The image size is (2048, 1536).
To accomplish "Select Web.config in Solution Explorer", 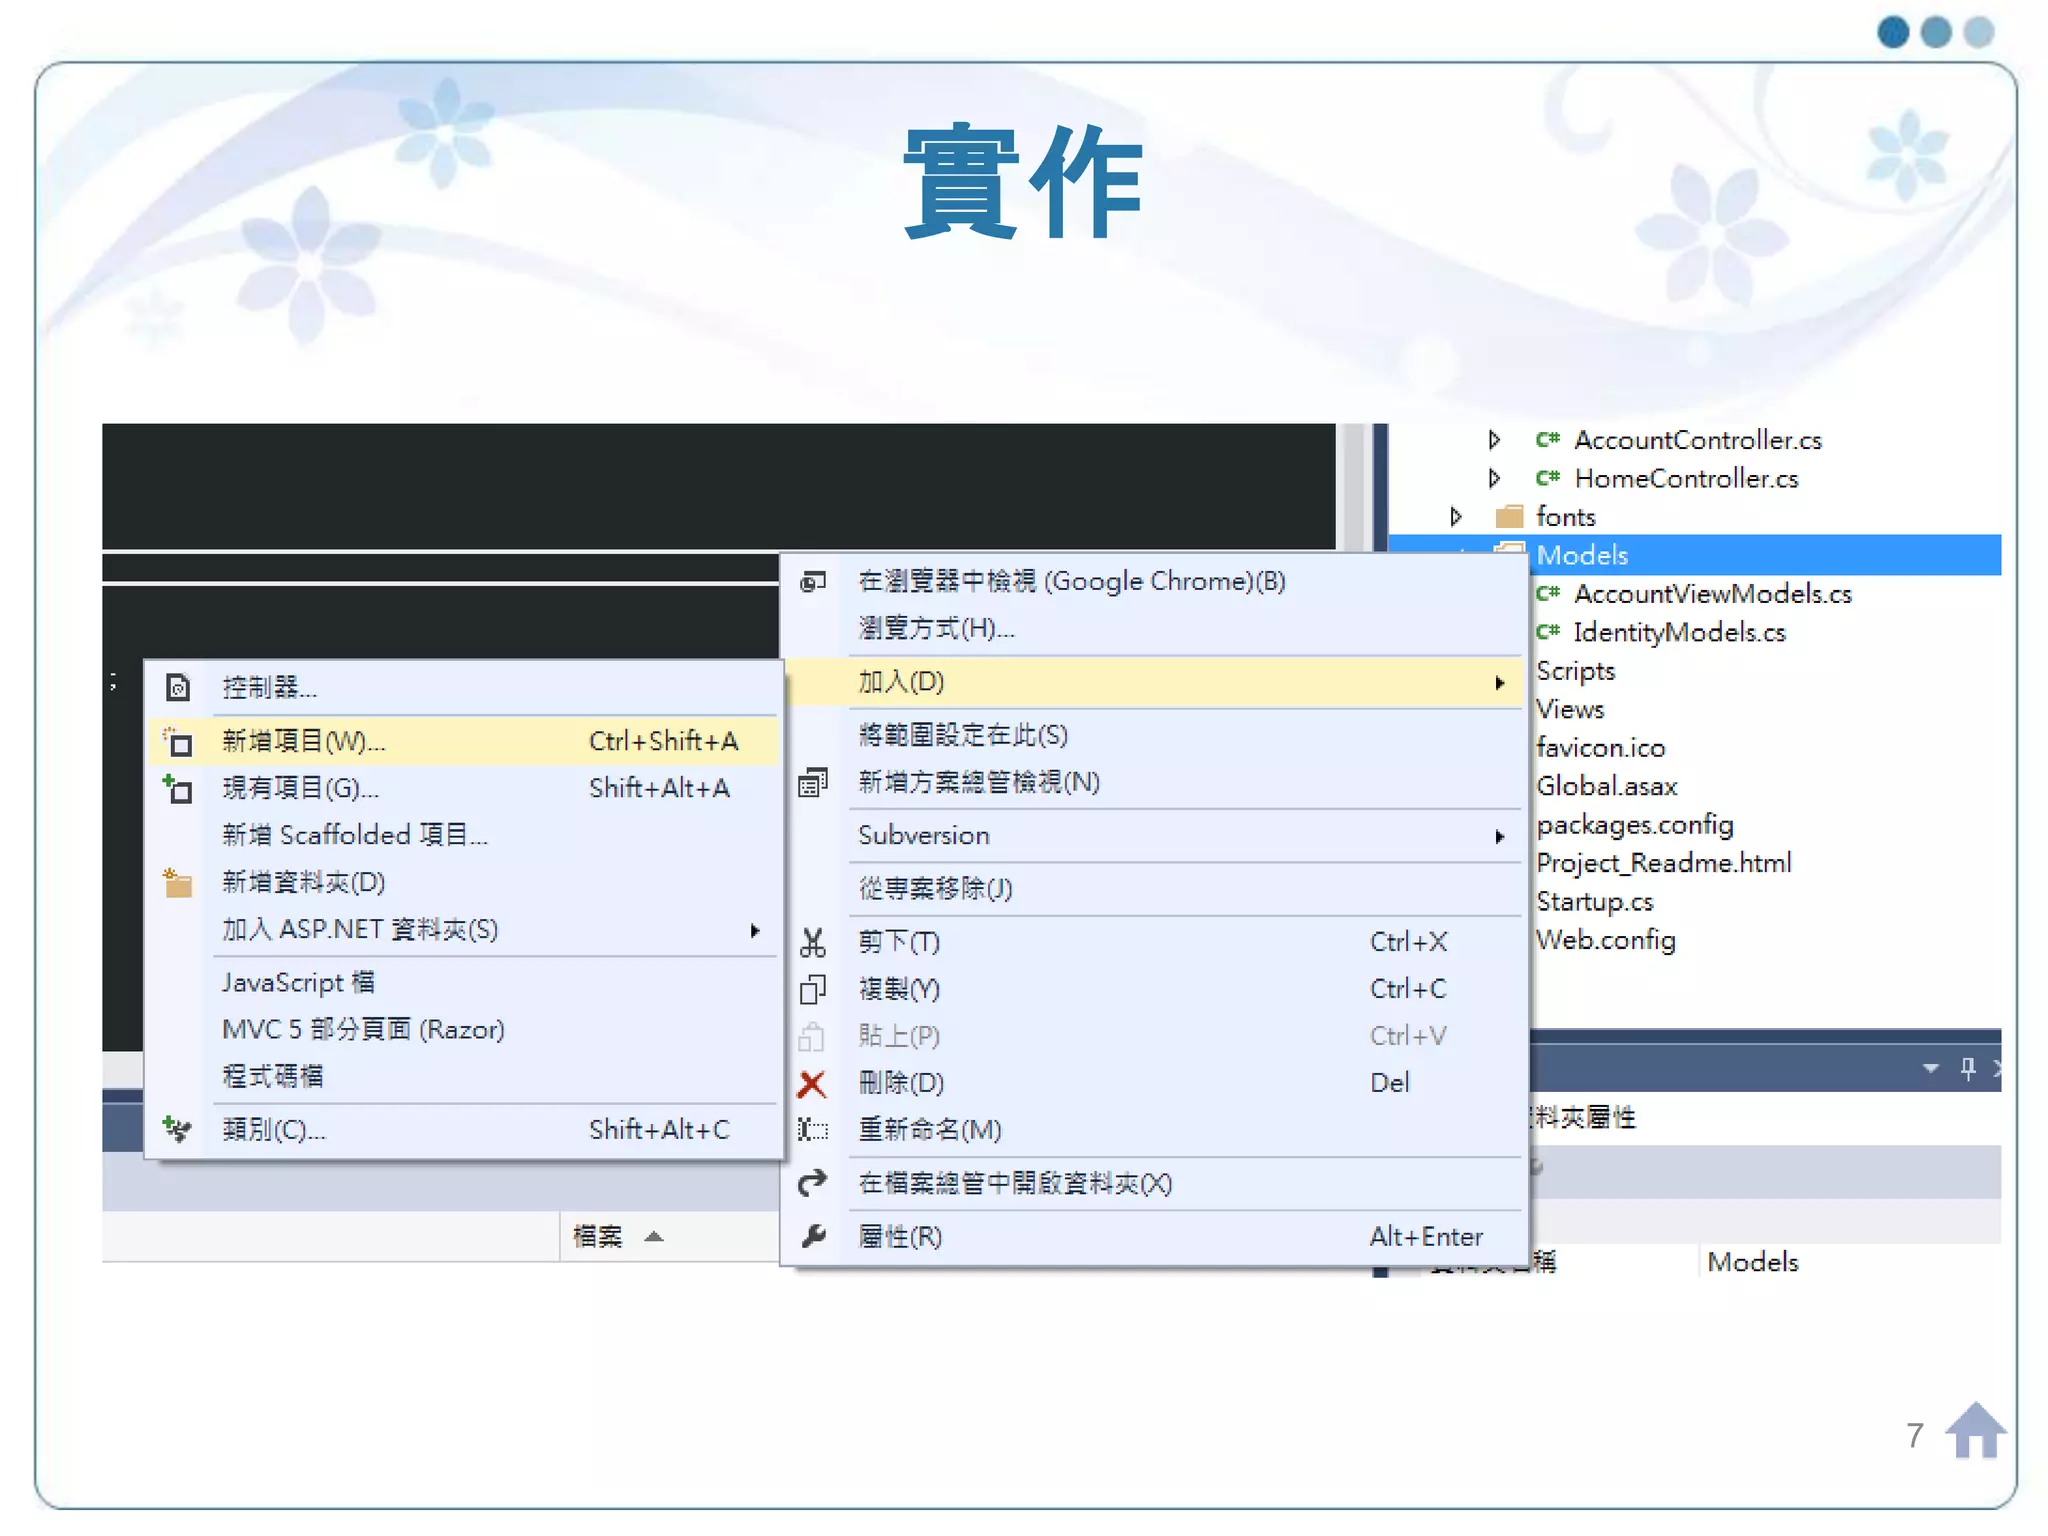I will tap(1606, 940).
